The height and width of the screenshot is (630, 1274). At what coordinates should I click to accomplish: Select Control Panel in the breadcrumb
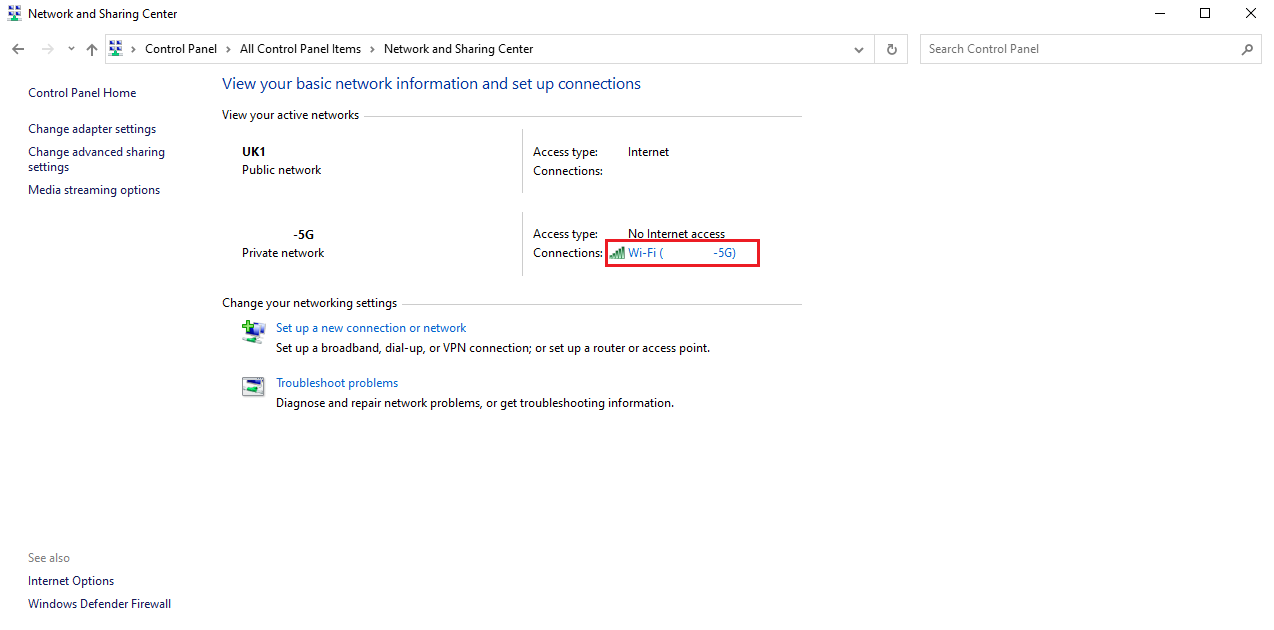[x=180, y=49]
